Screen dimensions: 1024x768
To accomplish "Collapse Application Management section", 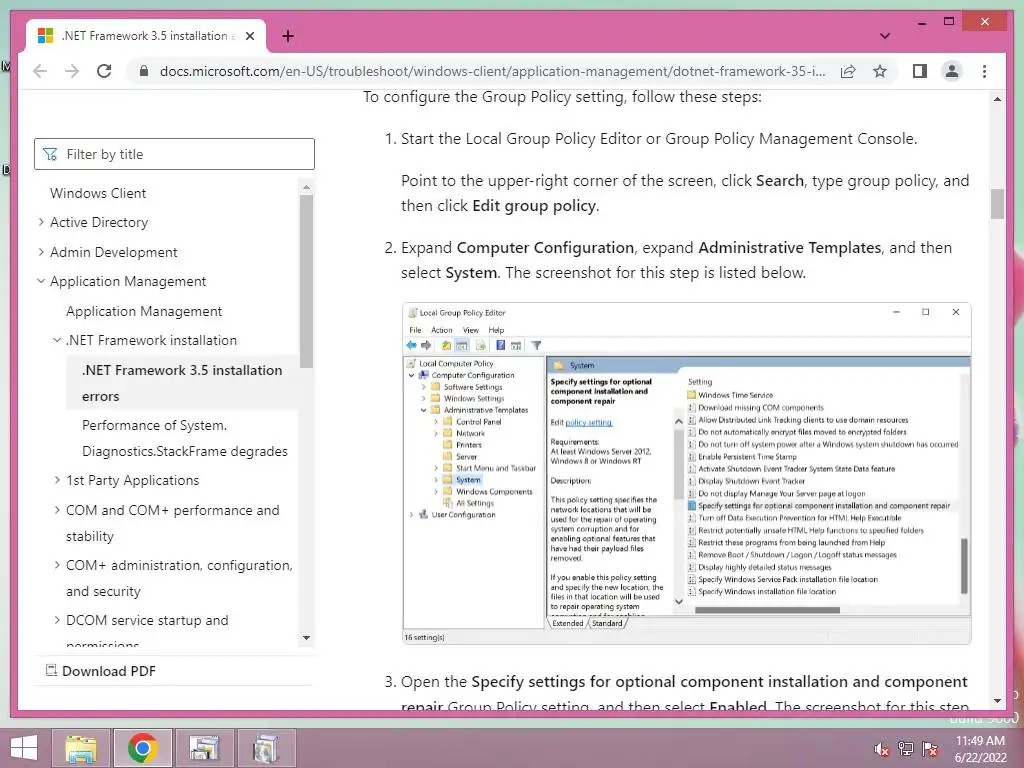I will pos(41,281).
